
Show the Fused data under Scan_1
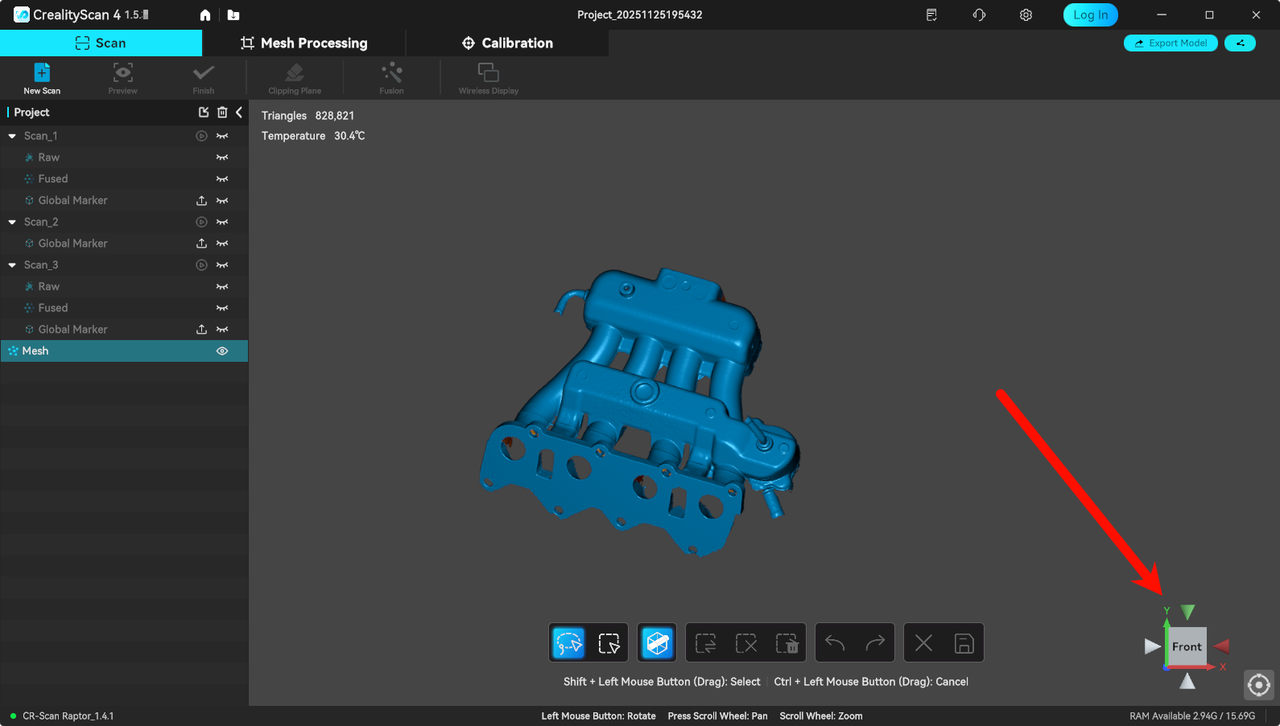click(221, 178)
